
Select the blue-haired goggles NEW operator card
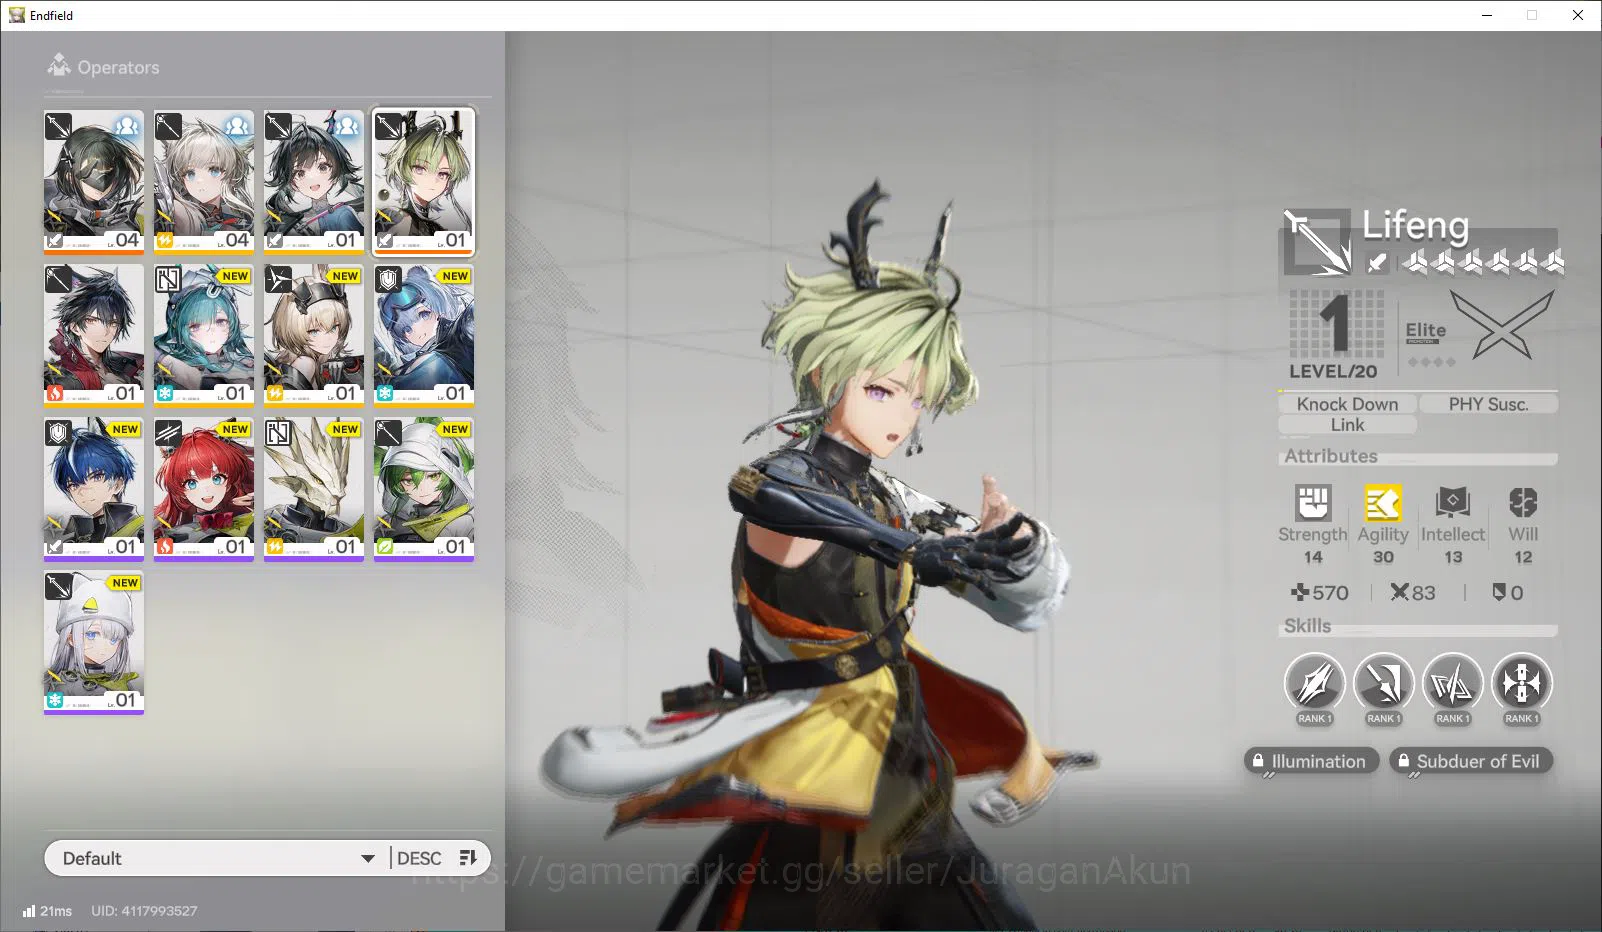click(x=424, y=335)
